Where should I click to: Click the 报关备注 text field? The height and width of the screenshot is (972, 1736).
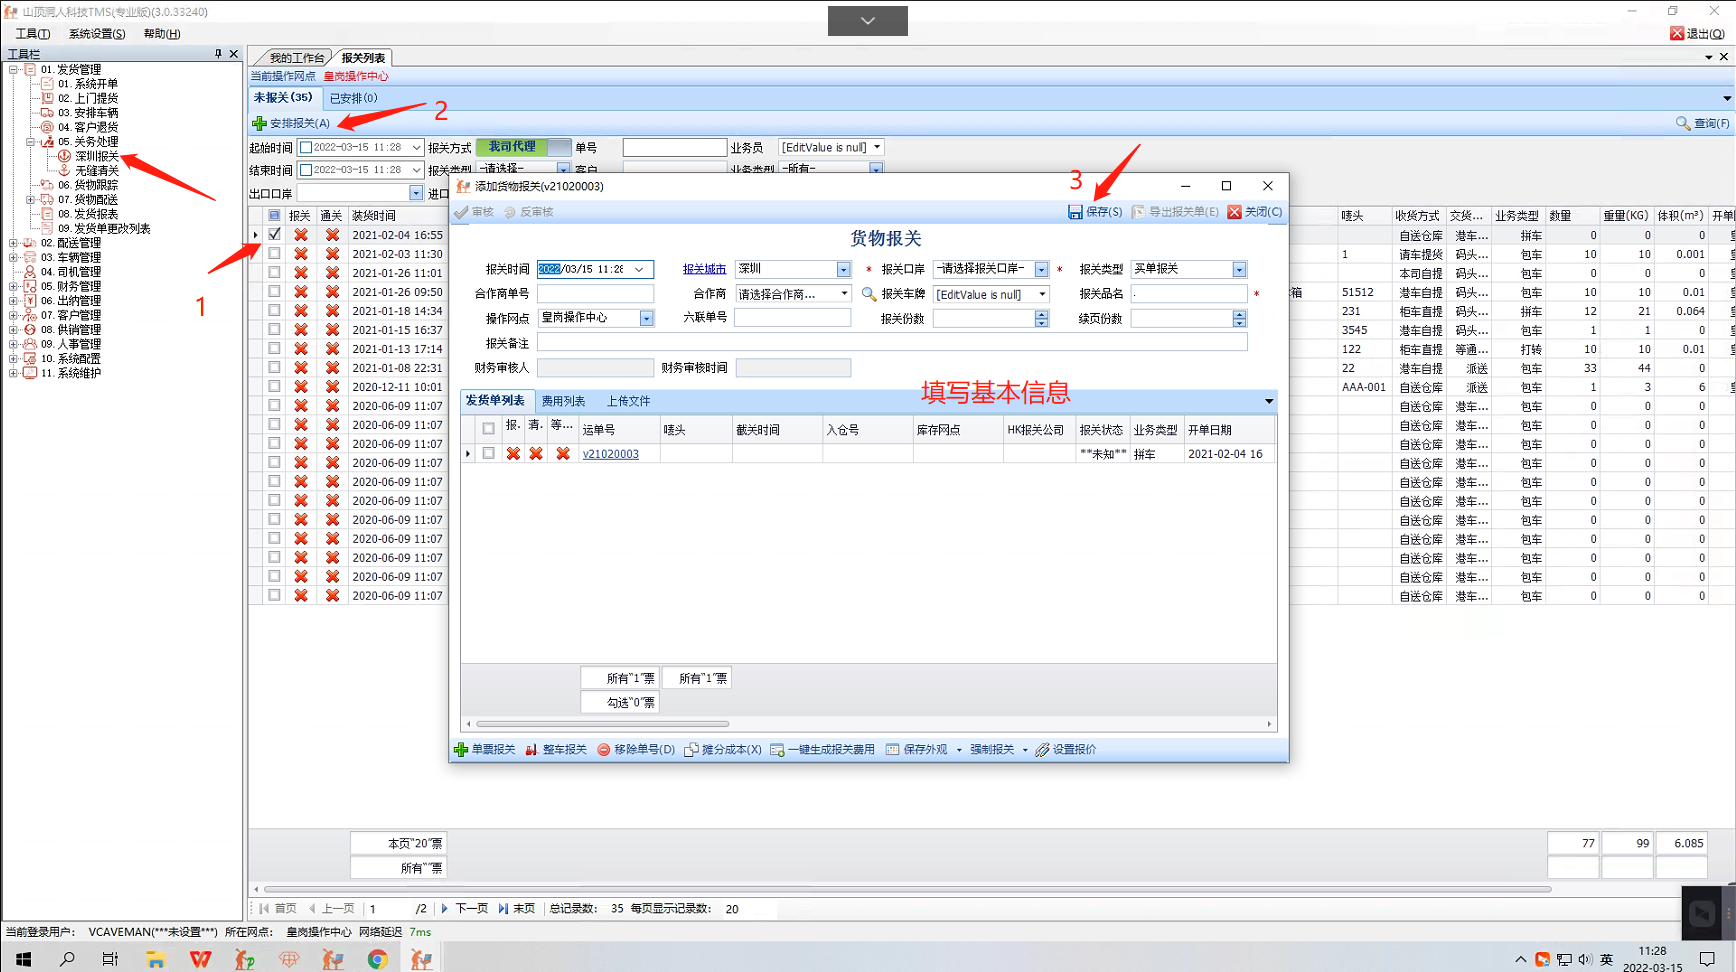click(x=891, y=343)
